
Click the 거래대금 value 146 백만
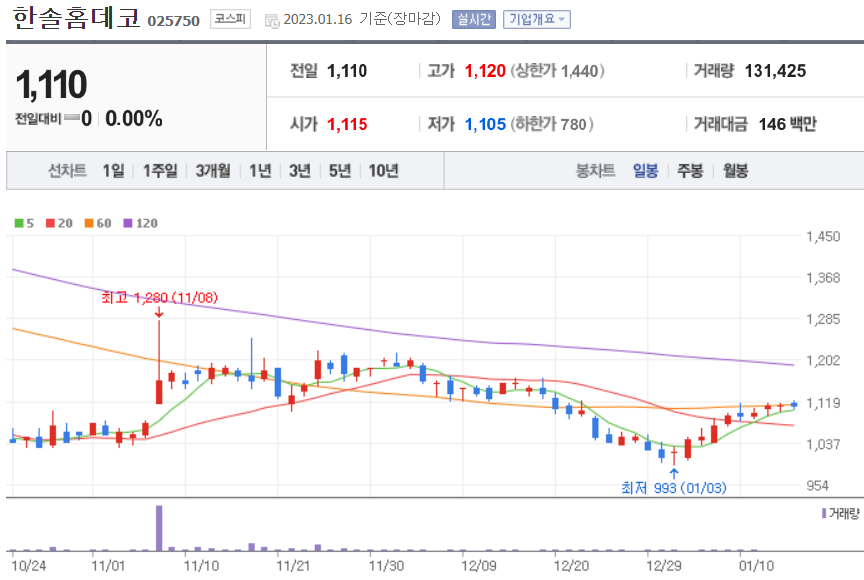coord(787,124)
